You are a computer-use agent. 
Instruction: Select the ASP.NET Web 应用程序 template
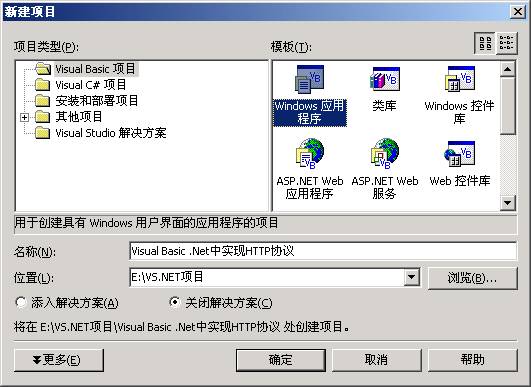[310, 154]
